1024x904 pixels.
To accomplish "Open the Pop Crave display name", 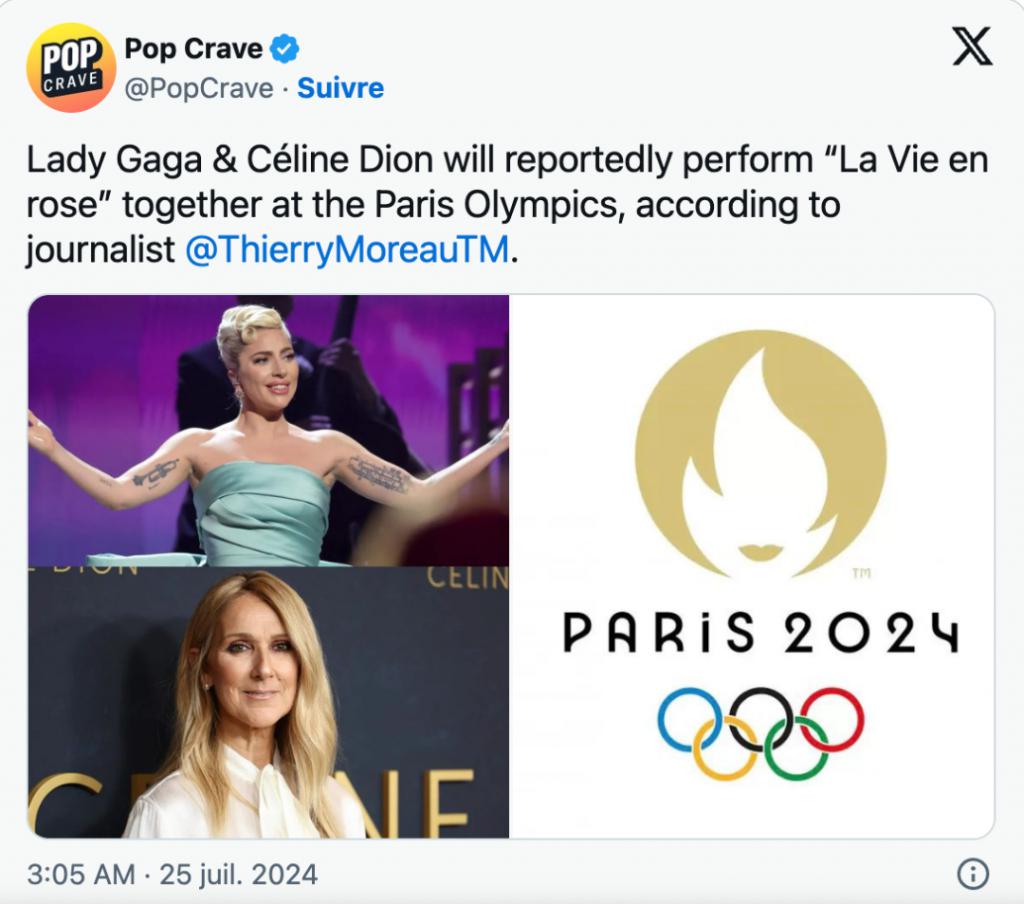I will [193, 48].
